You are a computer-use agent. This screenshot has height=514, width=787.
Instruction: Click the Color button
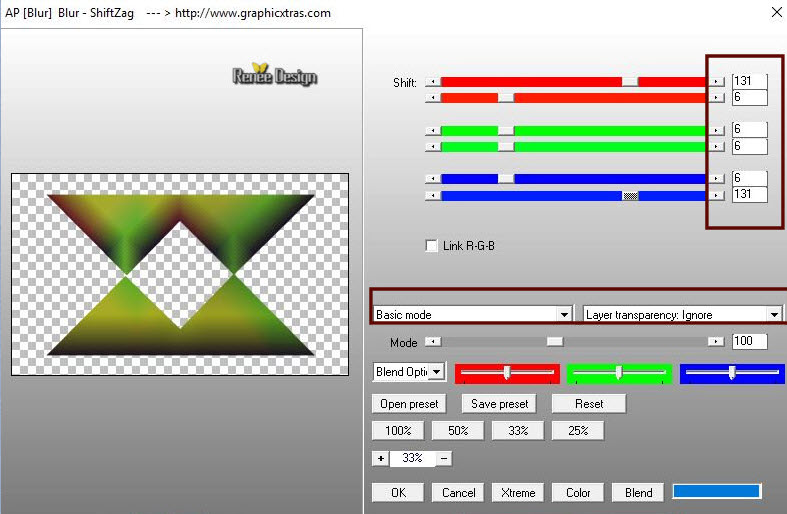point(578,492)
